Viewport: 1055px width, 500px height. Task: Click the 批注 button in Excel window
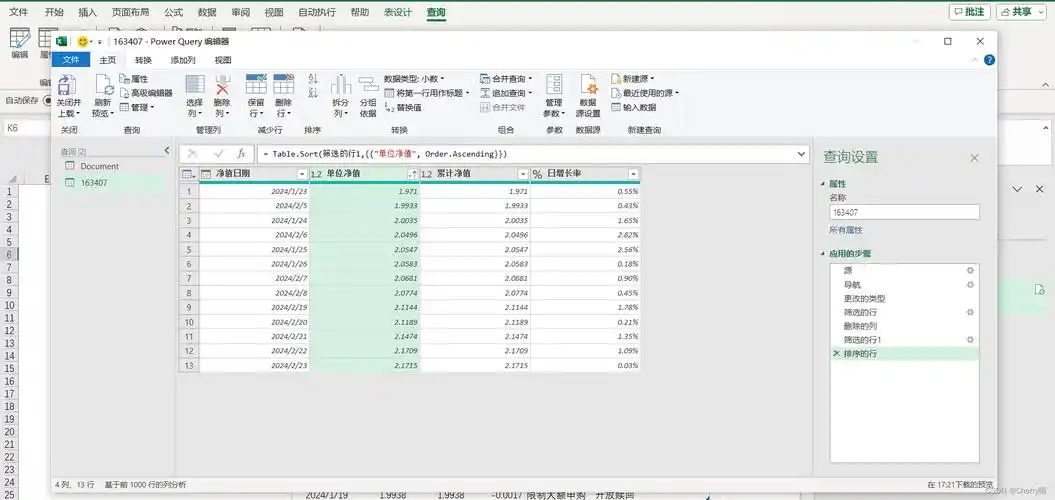click(x=970, y=12)
